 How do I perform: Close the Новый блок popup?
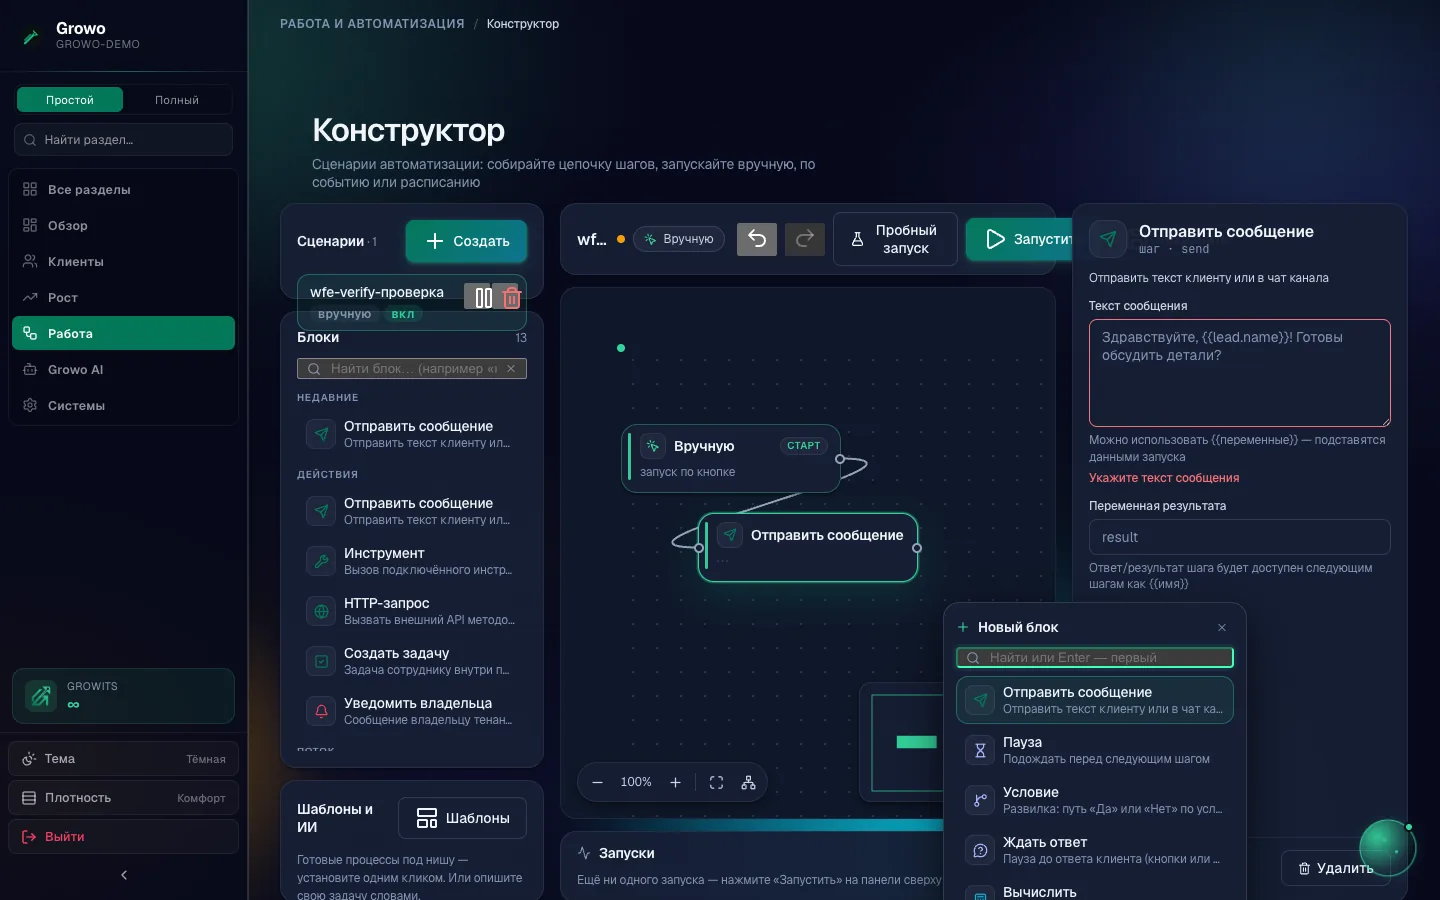pos(1222,628)
